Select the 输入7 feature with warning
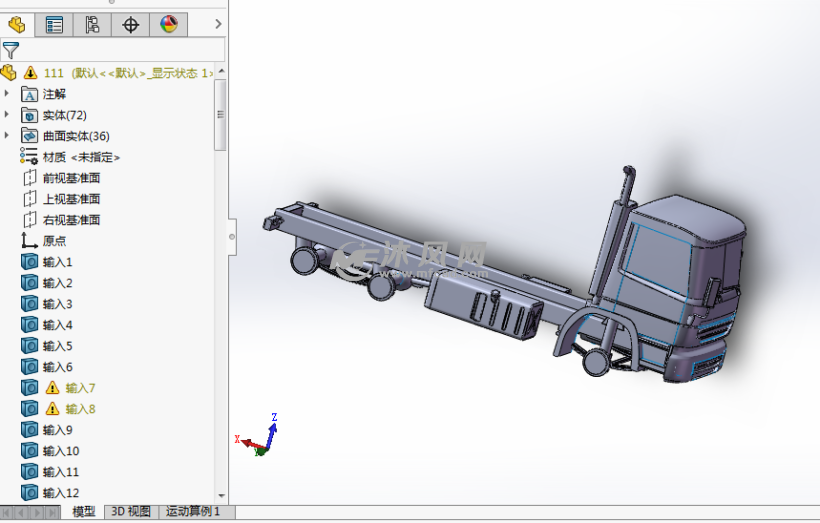This screenshot has height=523, width=820. [x=80, y=388]
